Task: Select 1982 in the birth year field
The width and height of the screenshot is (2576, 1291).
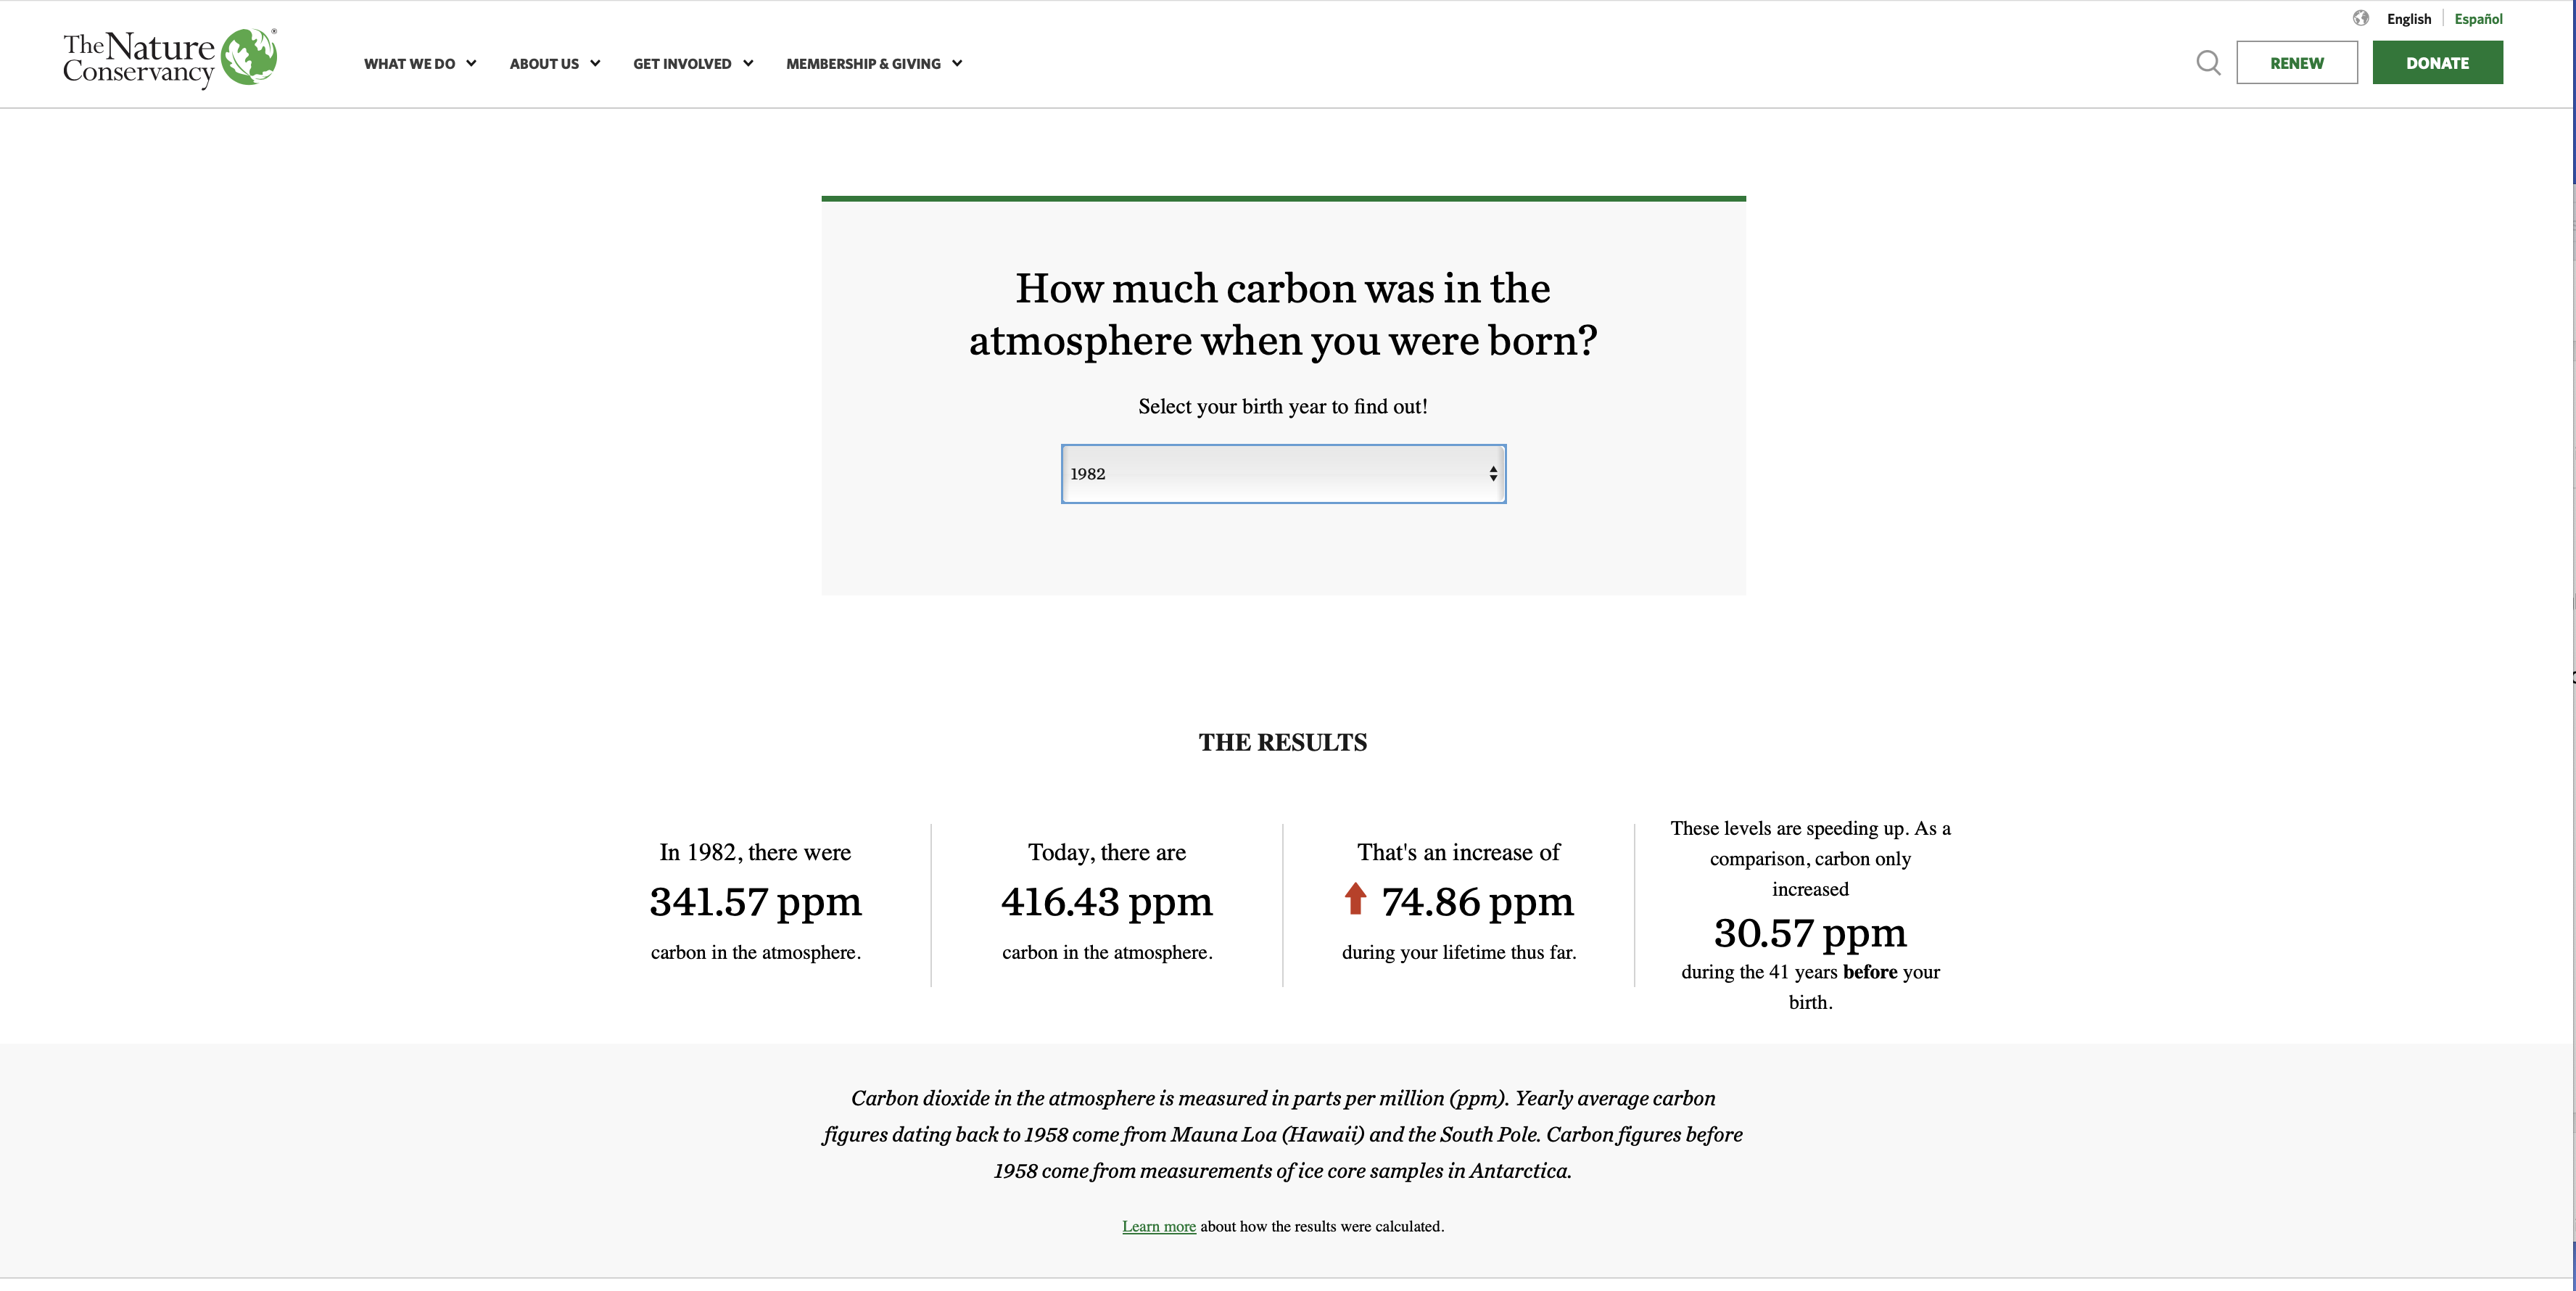Action: pyautogui.click(x=1200, y=473)
